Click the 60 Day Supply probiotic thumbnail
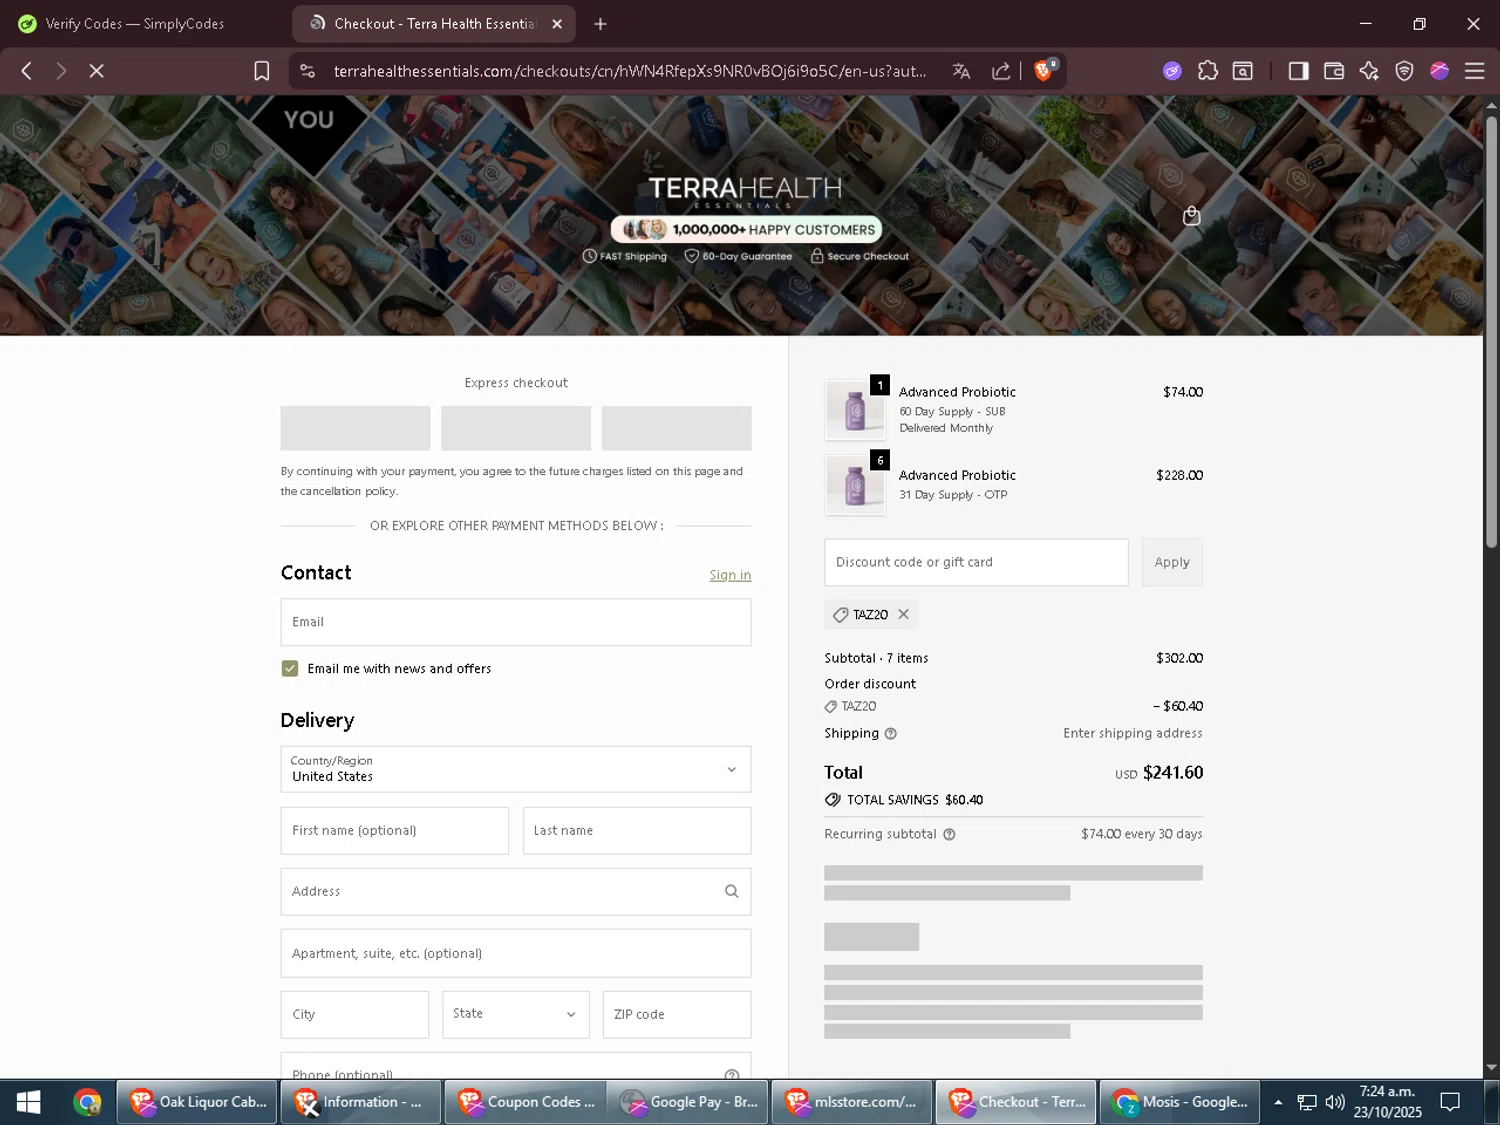This screenshot has height=1125, width=1500. [855, 409]
